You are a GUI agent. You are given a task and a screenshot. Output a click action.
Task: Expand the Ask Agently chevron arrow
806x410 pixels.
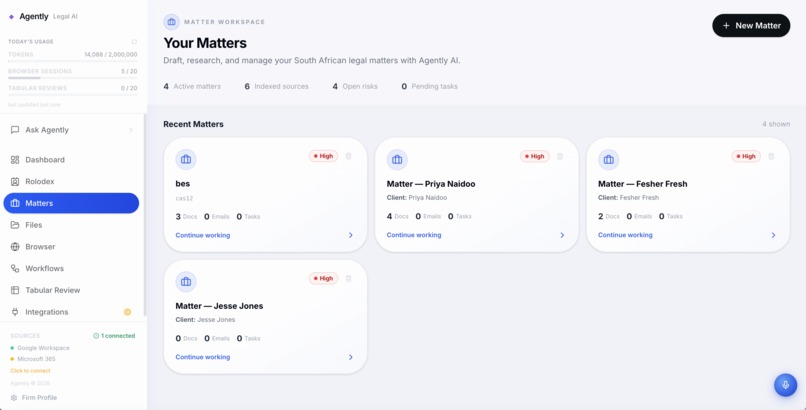[131, 130]
